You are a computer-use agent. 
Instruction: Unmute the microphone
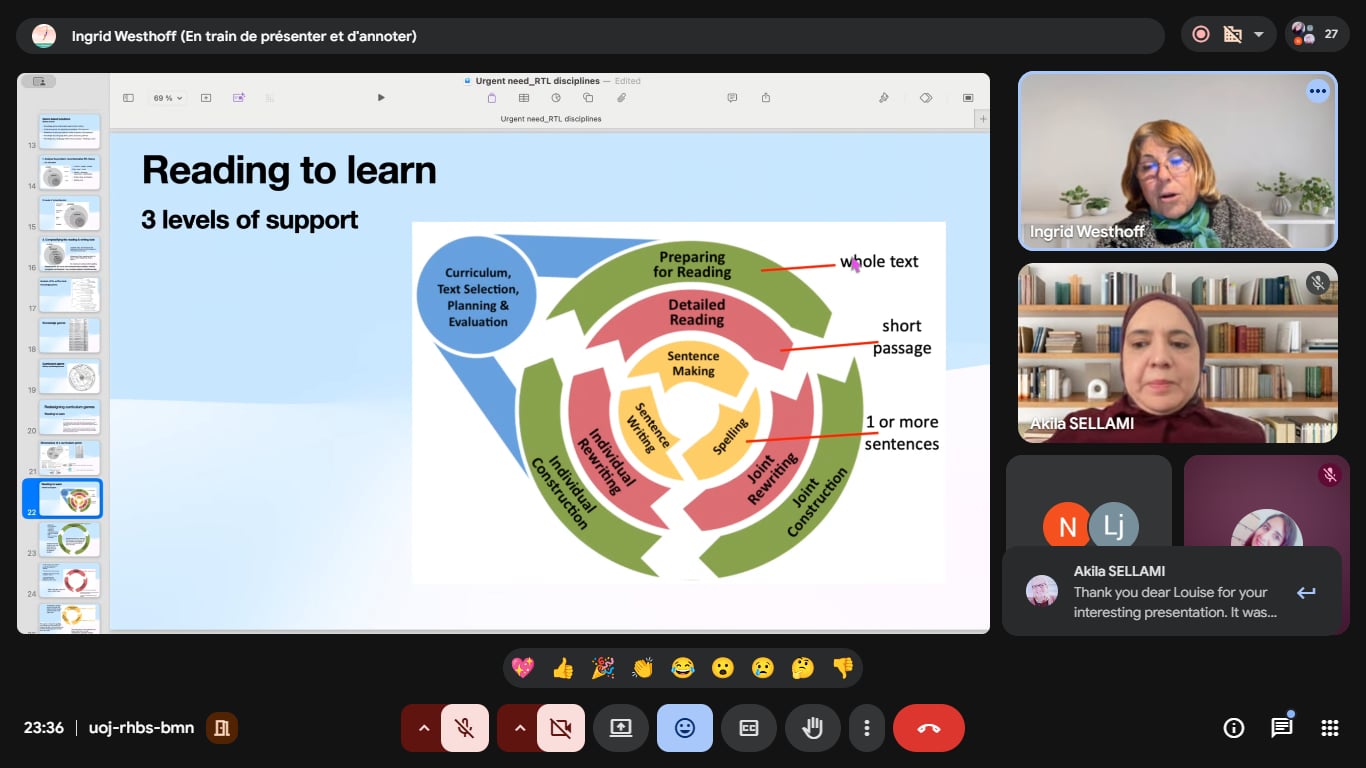[464, 728]
